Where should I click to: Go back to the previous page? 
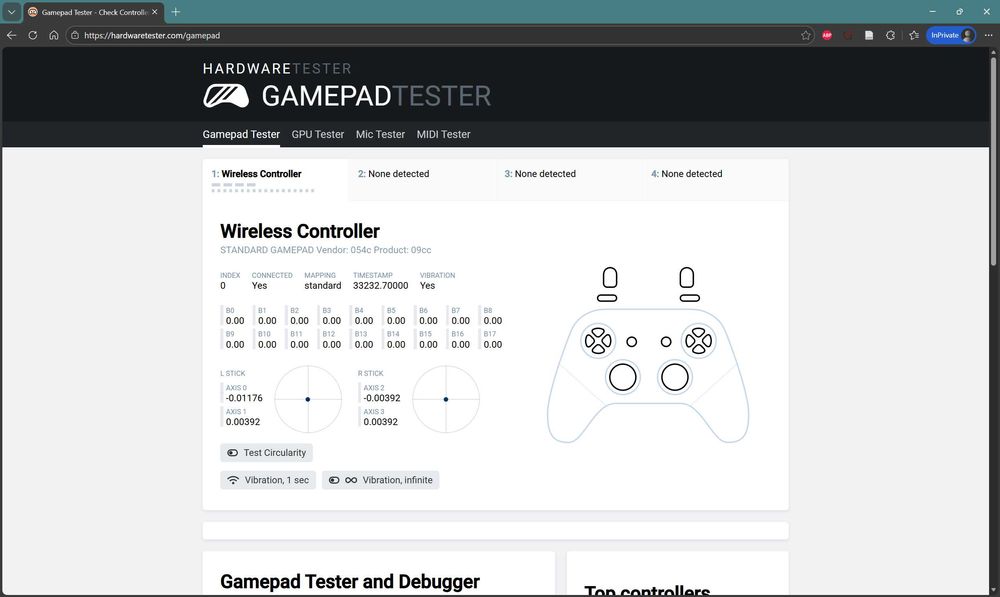[11, 35]
